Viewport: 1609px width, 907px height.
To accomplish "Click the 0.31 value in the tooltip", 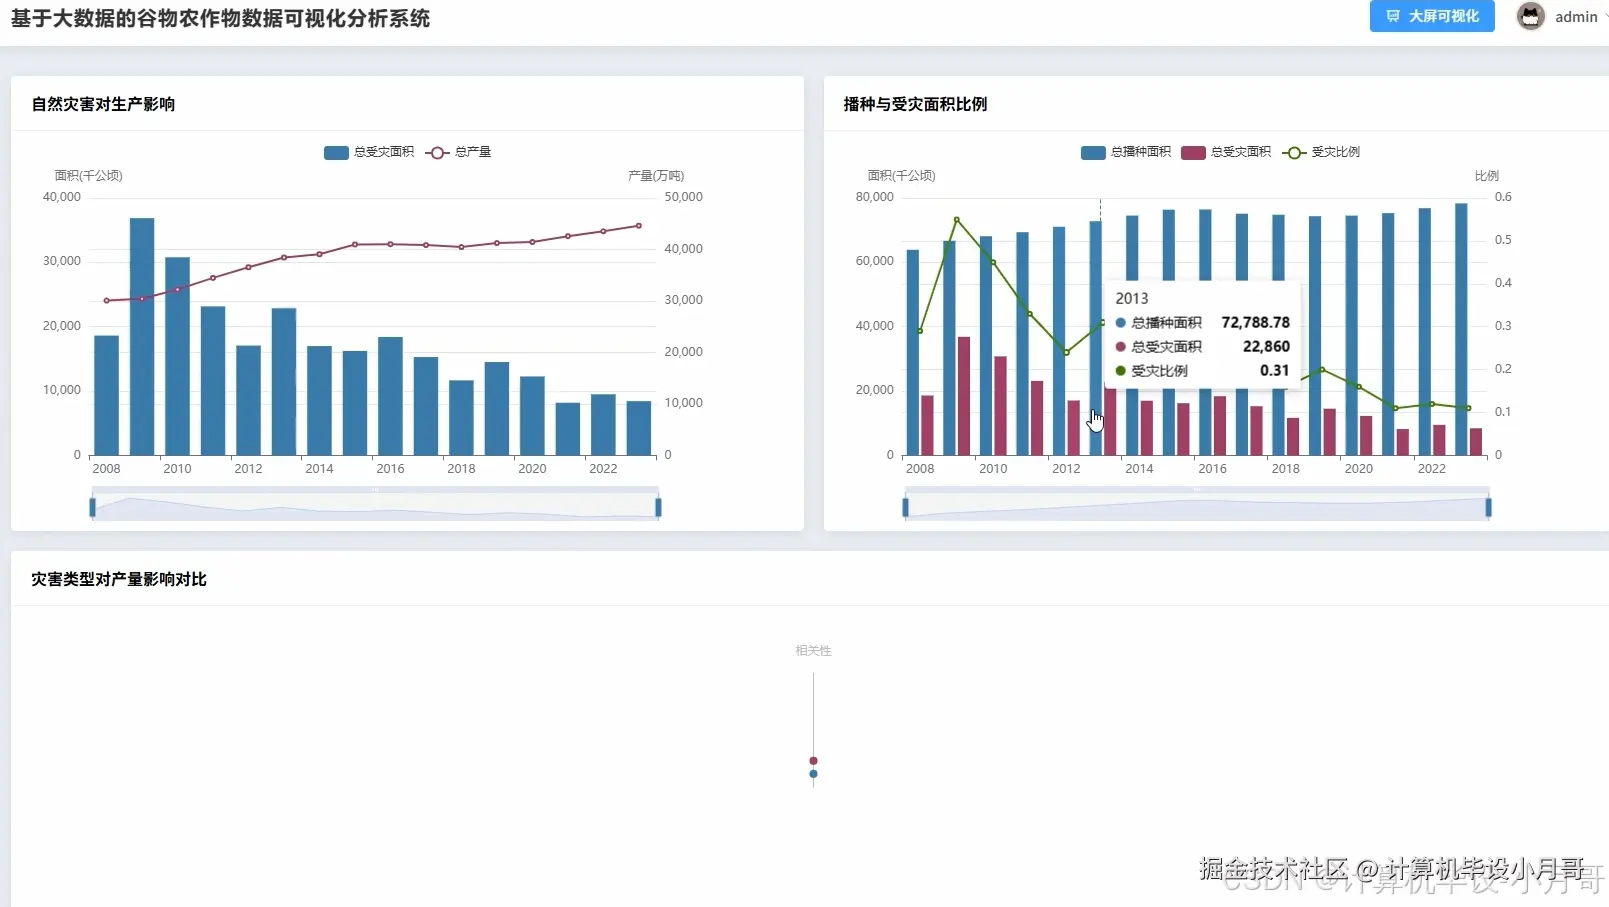I will [1275, 370].
